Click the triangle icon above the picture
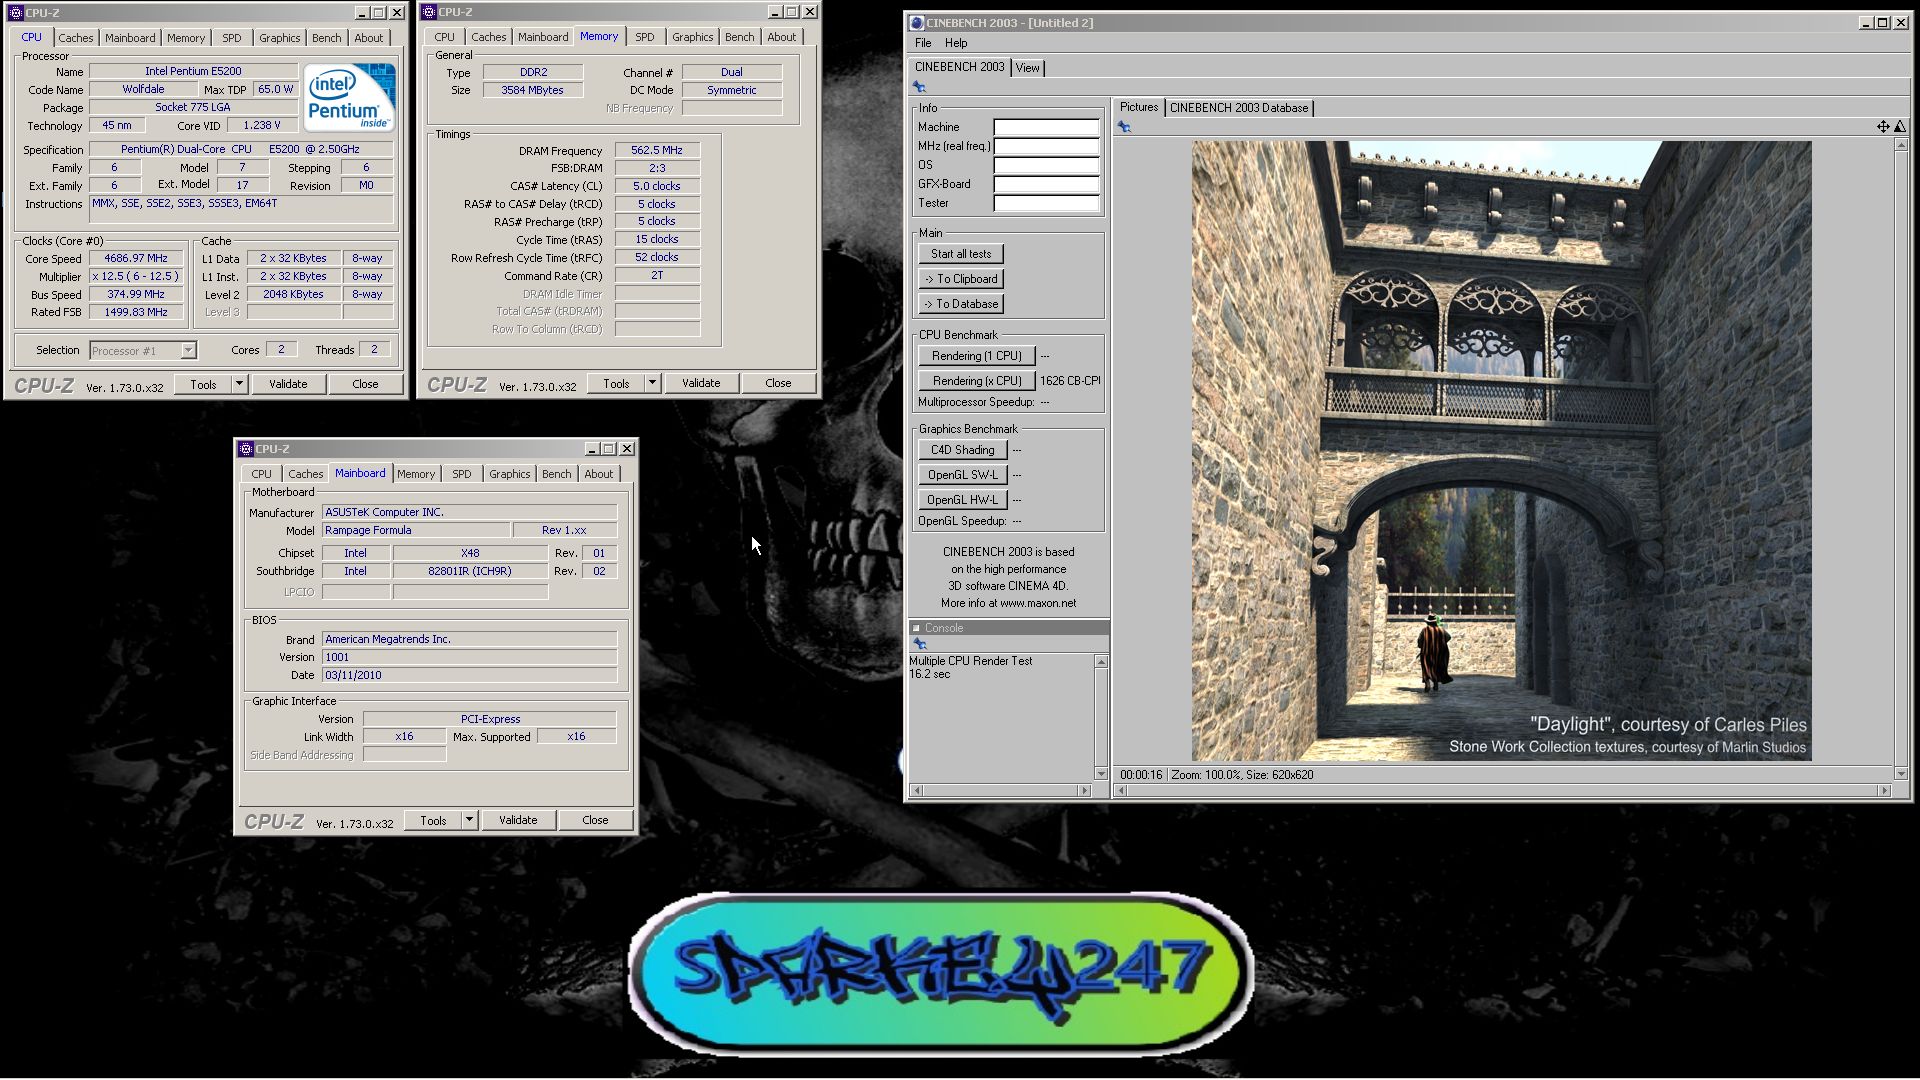The width and height of the screenshot is (1920, 1080). point(1900,127)
